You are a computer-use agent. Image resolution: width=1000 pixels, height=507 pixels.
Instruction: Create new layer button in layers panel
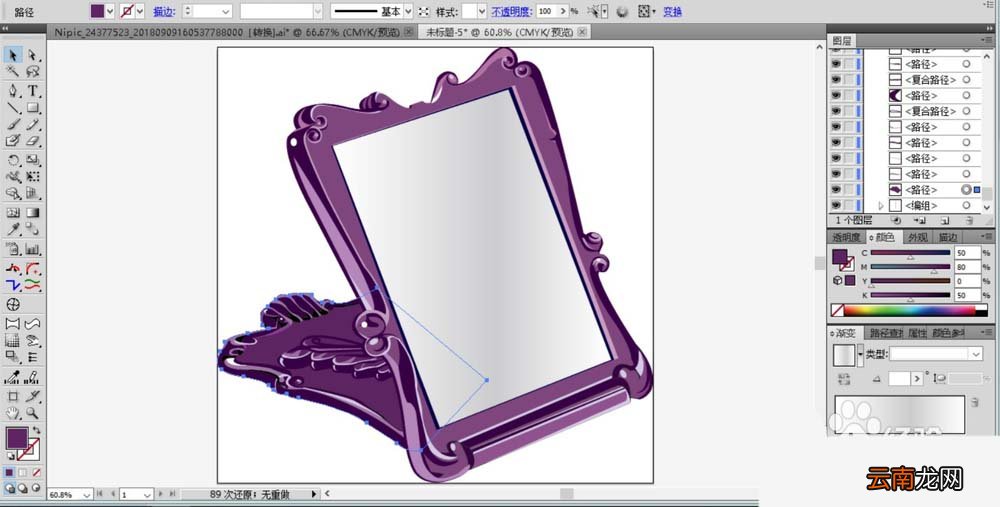pos(945,221)
